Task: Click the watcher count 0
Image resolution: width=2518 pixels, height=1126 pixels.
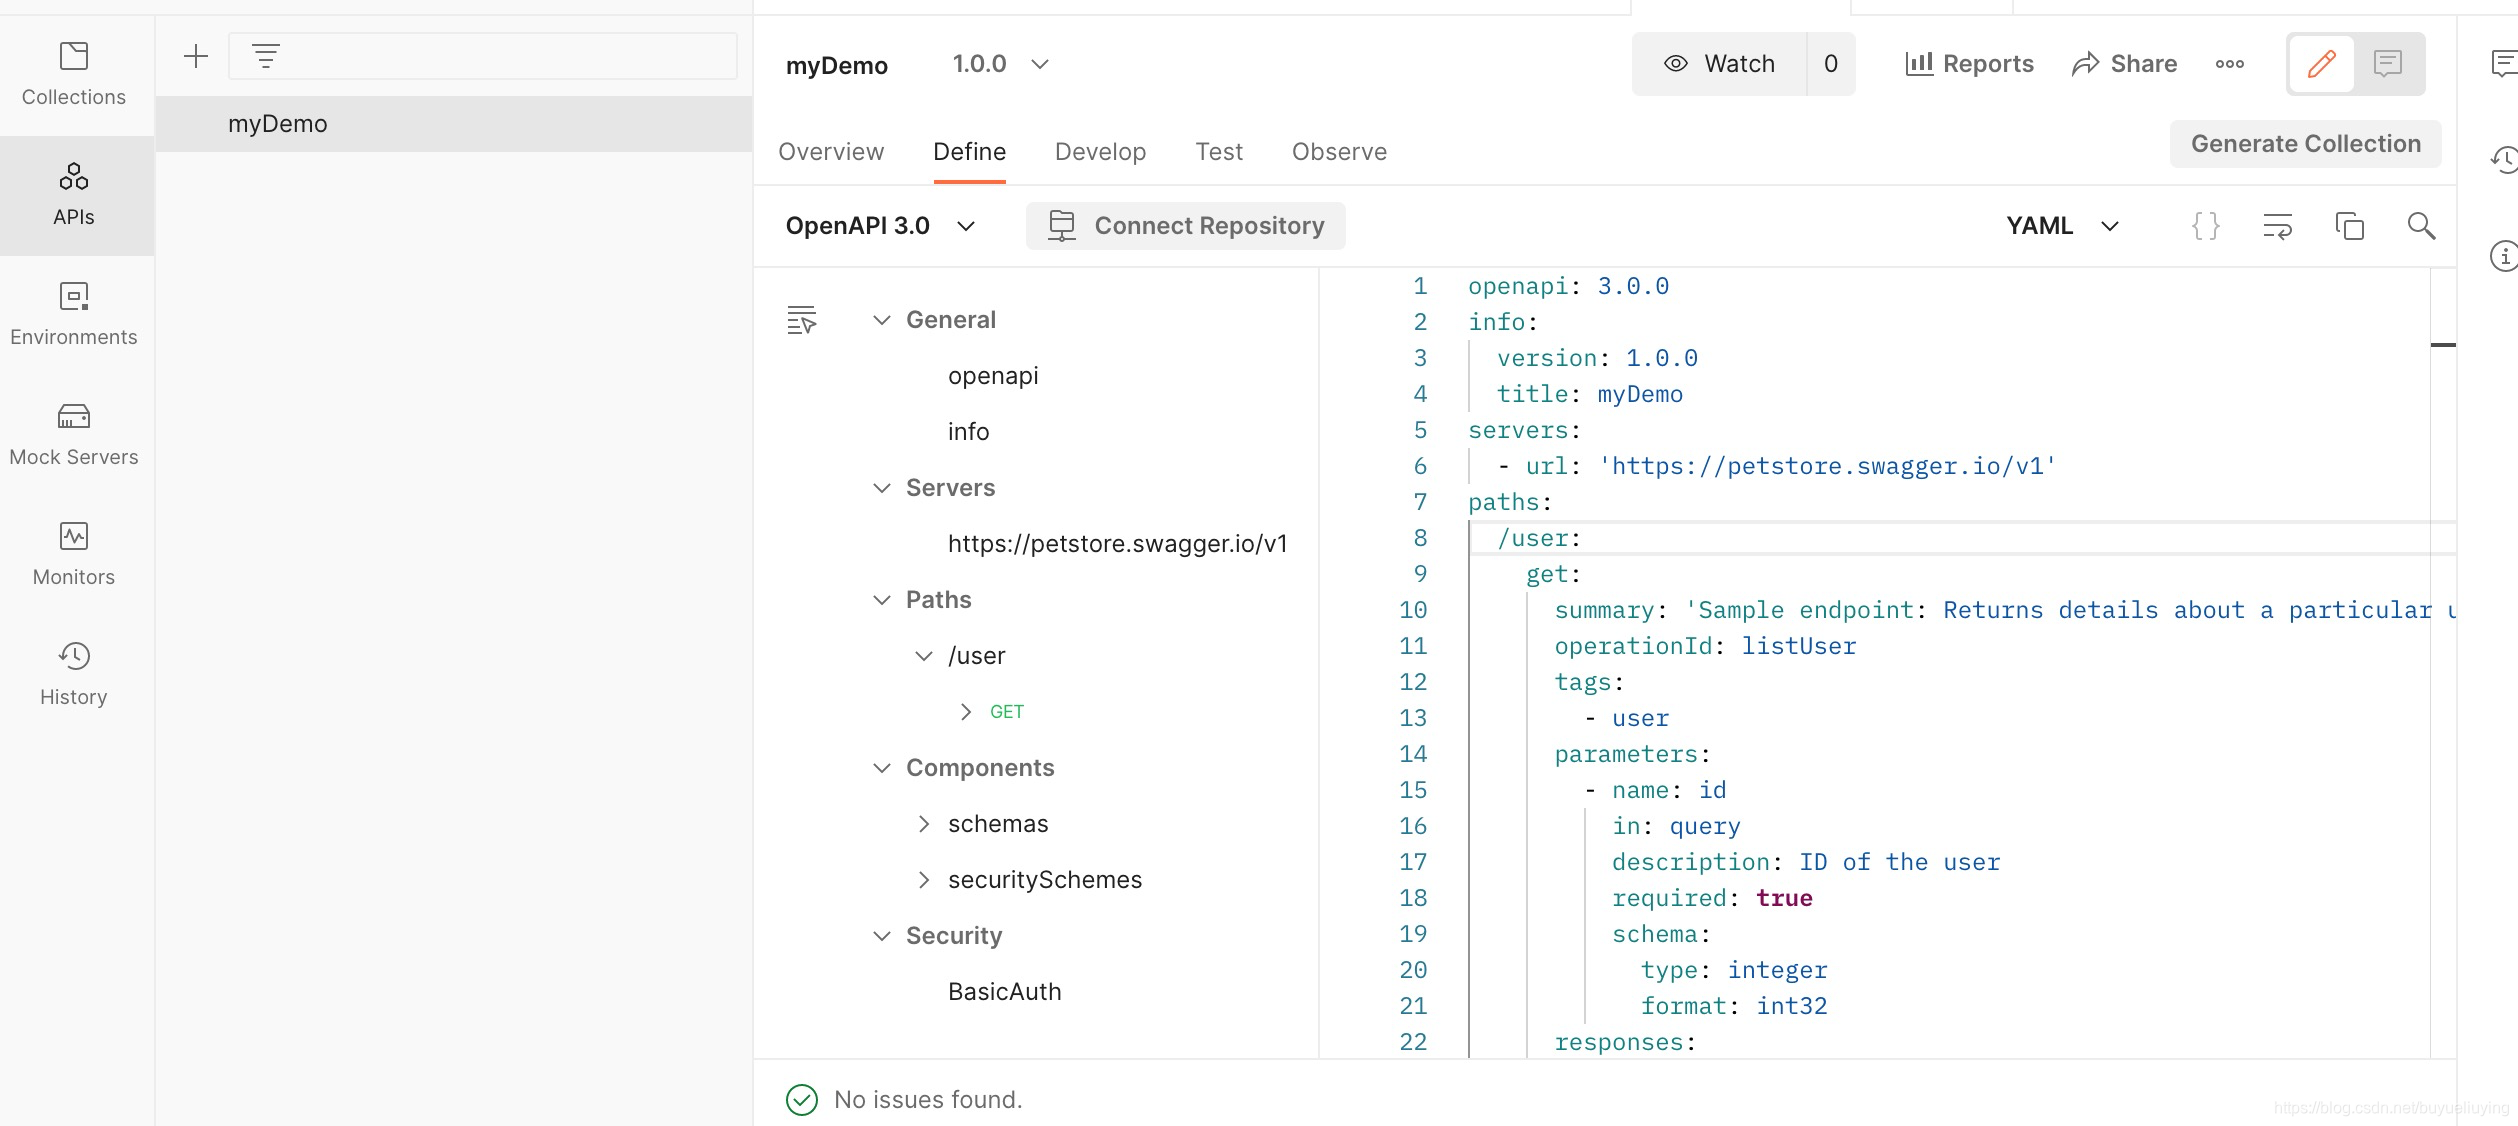Action: click(1831, 64)
